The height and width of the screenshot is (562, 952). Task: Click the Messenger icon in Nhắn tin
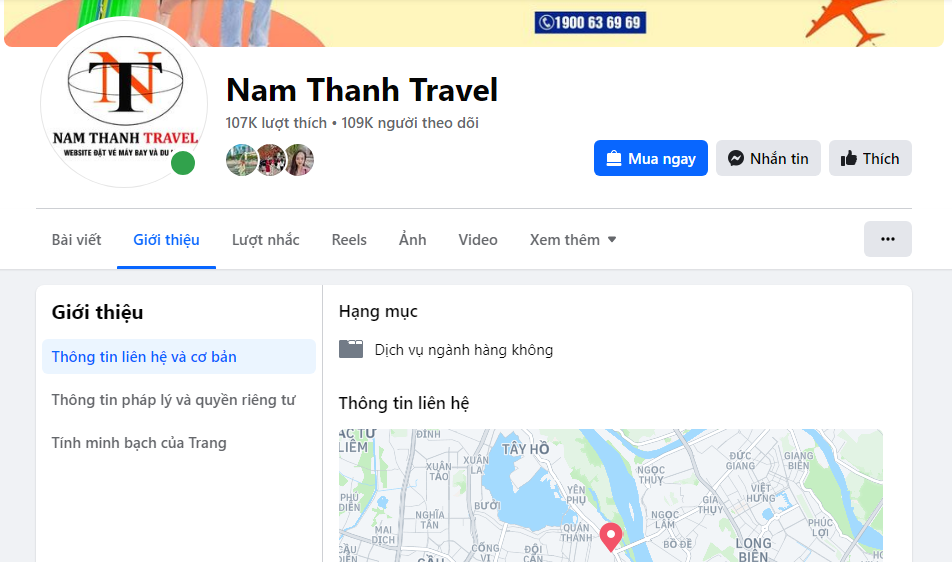coord(736,158)
